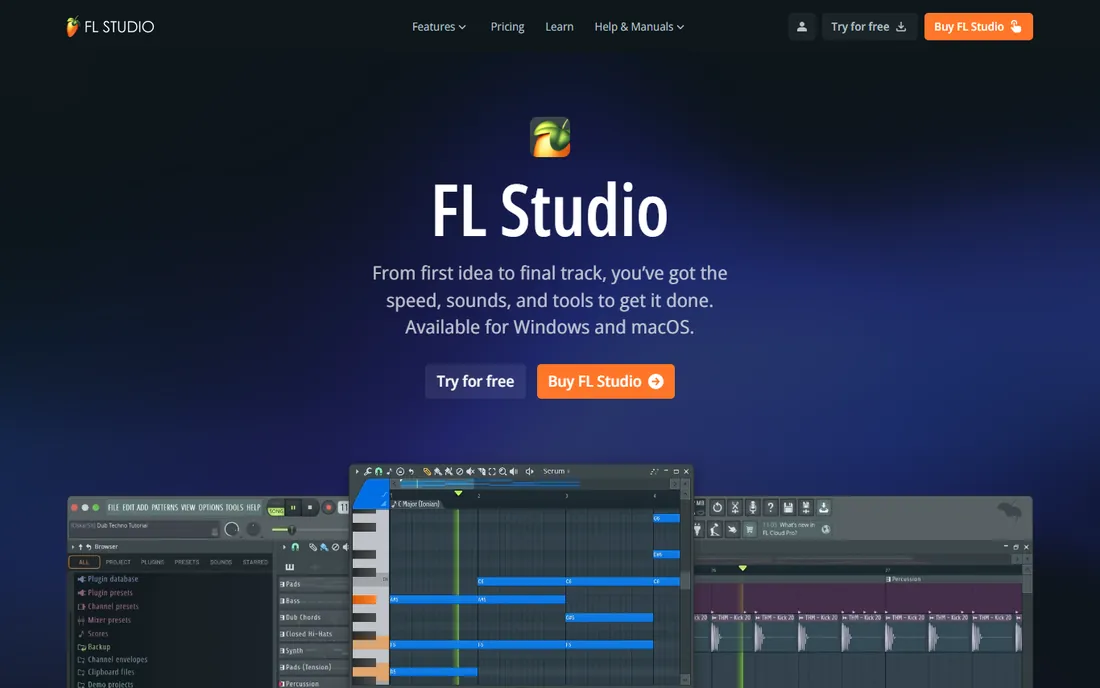Click the Percussion track label in playlist
1100x688 pixels.
coord(903,579)
